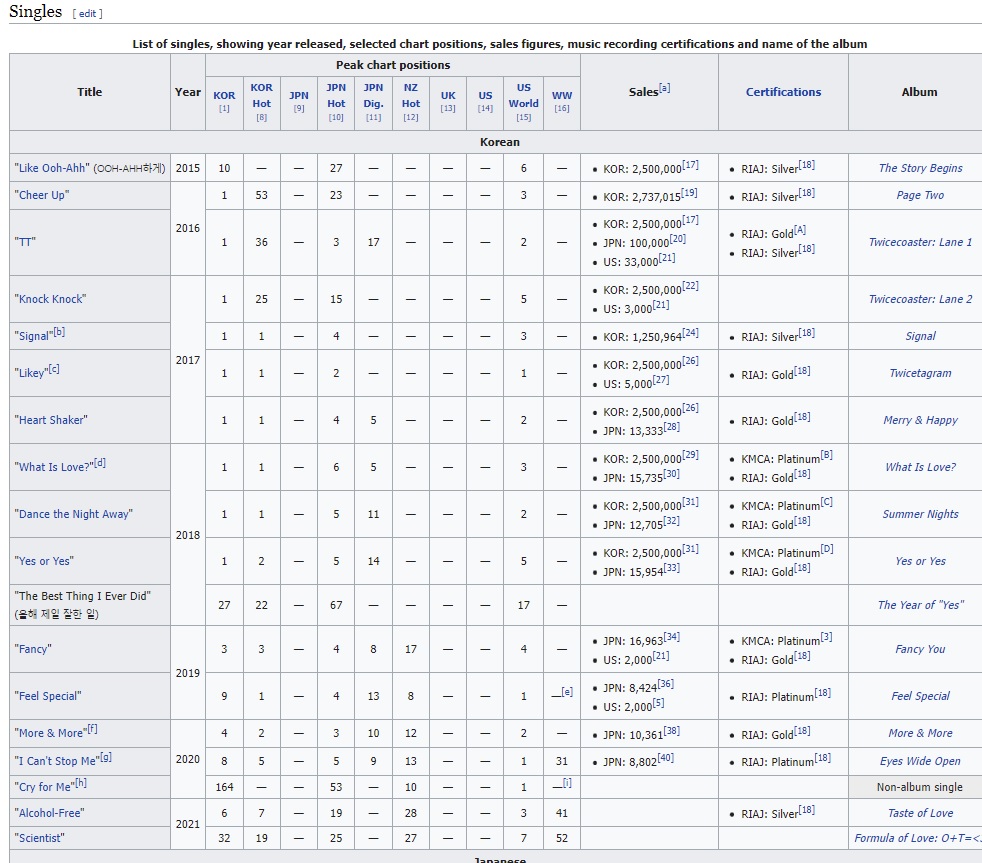Open Twicecoaster: Lane 1 album link

click(x=920, y=242)
